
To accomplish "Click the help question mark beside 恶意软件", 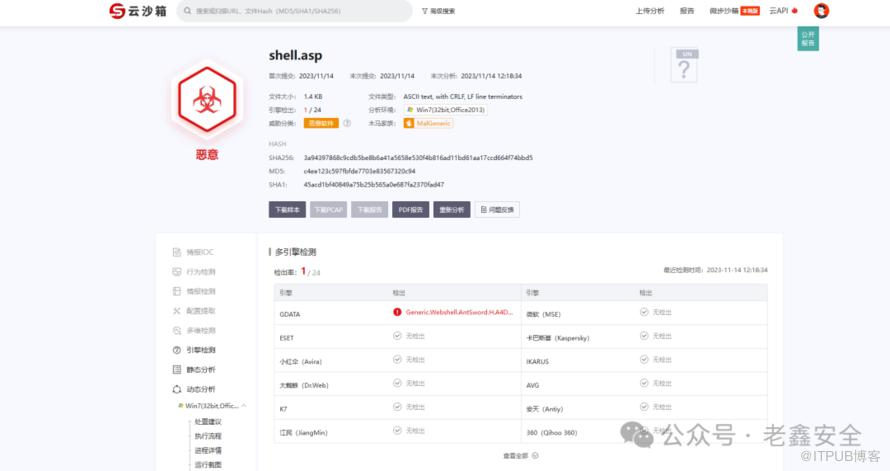I will tap(347, 123).
